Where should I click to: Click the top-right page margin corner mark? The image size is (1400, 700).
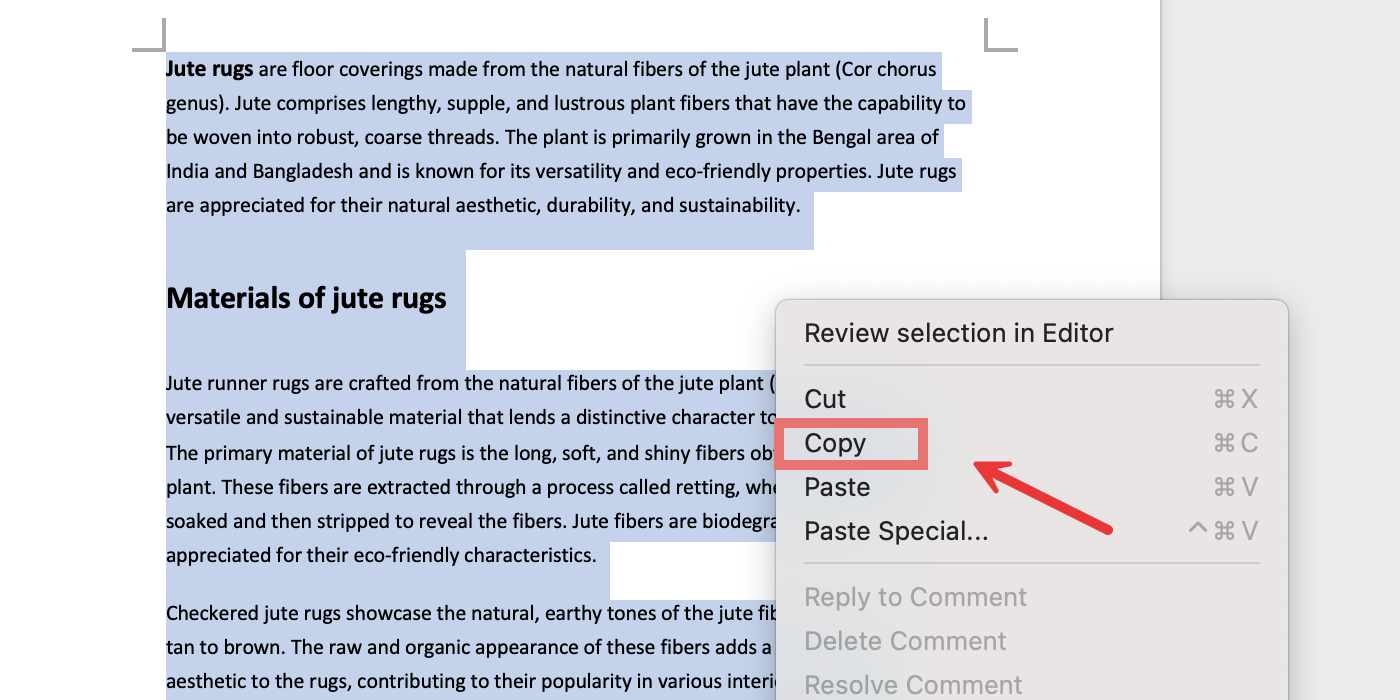[998, 37]
